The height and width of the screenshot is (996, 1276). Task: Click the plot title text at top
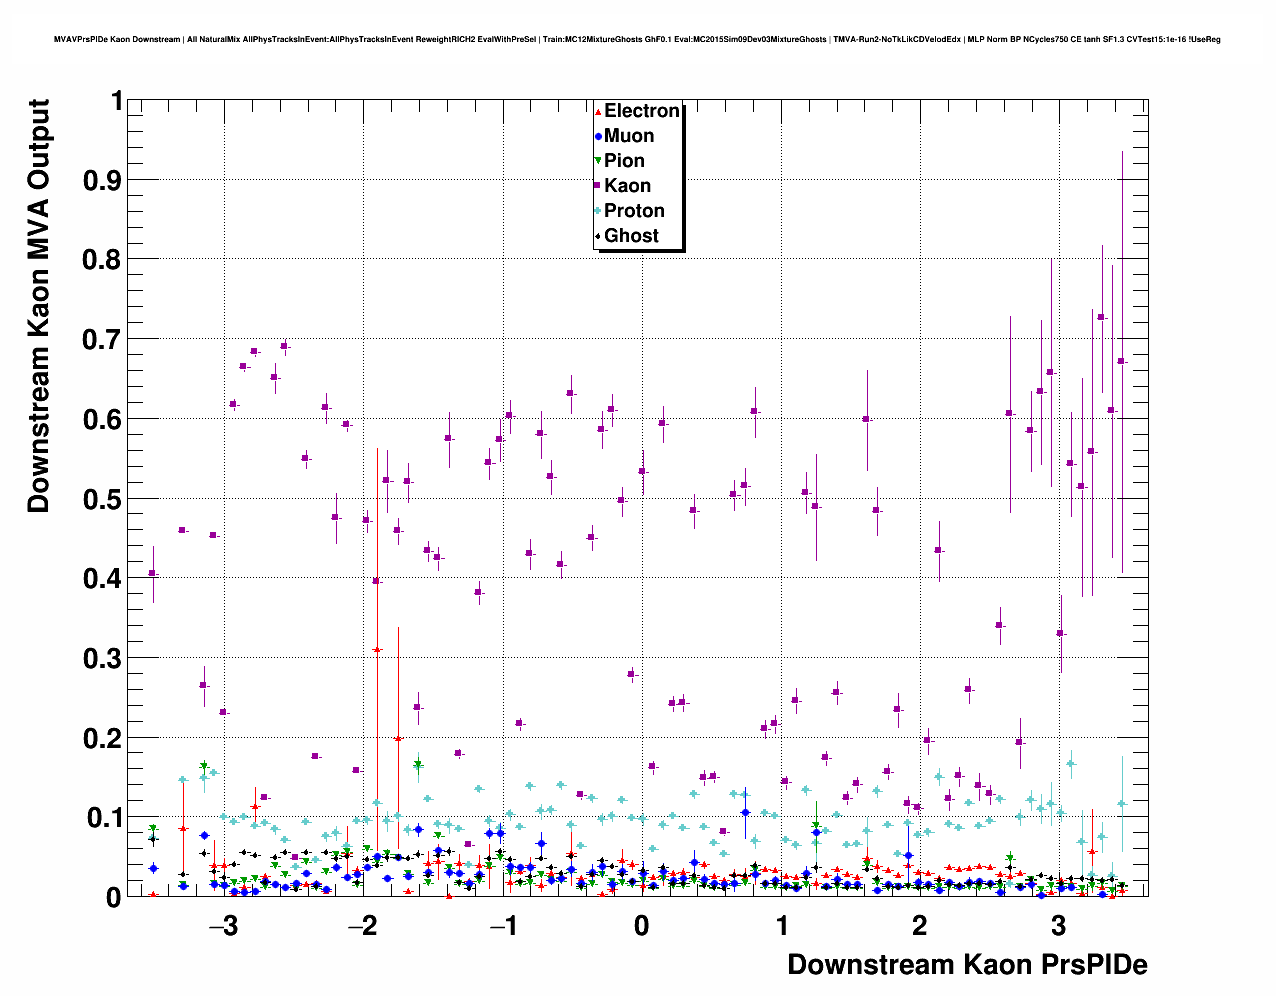(x=637, y=40)
